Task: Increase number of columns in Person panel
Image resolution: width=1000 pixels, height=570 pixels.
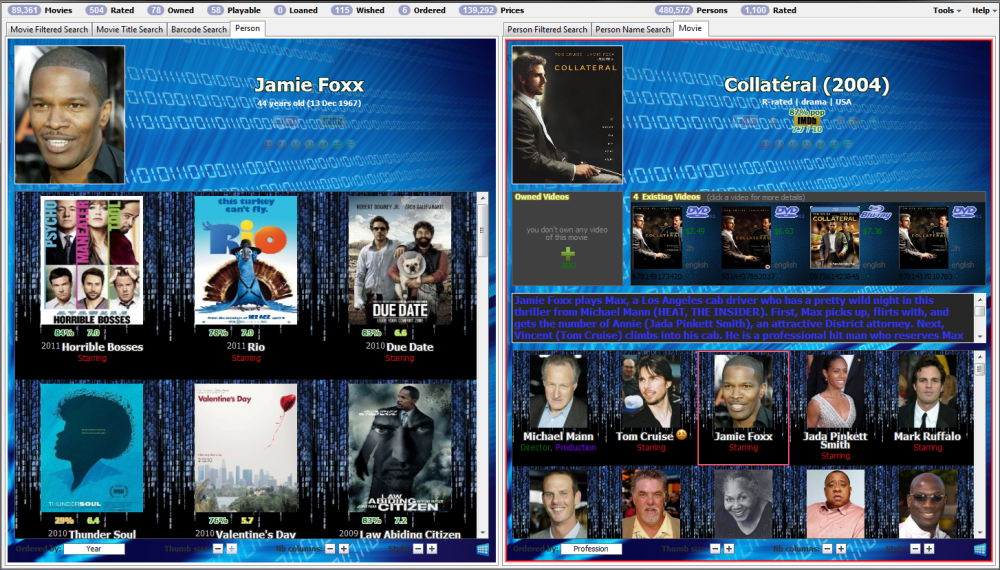Action: pyautogui.click(x=344, y=549)
